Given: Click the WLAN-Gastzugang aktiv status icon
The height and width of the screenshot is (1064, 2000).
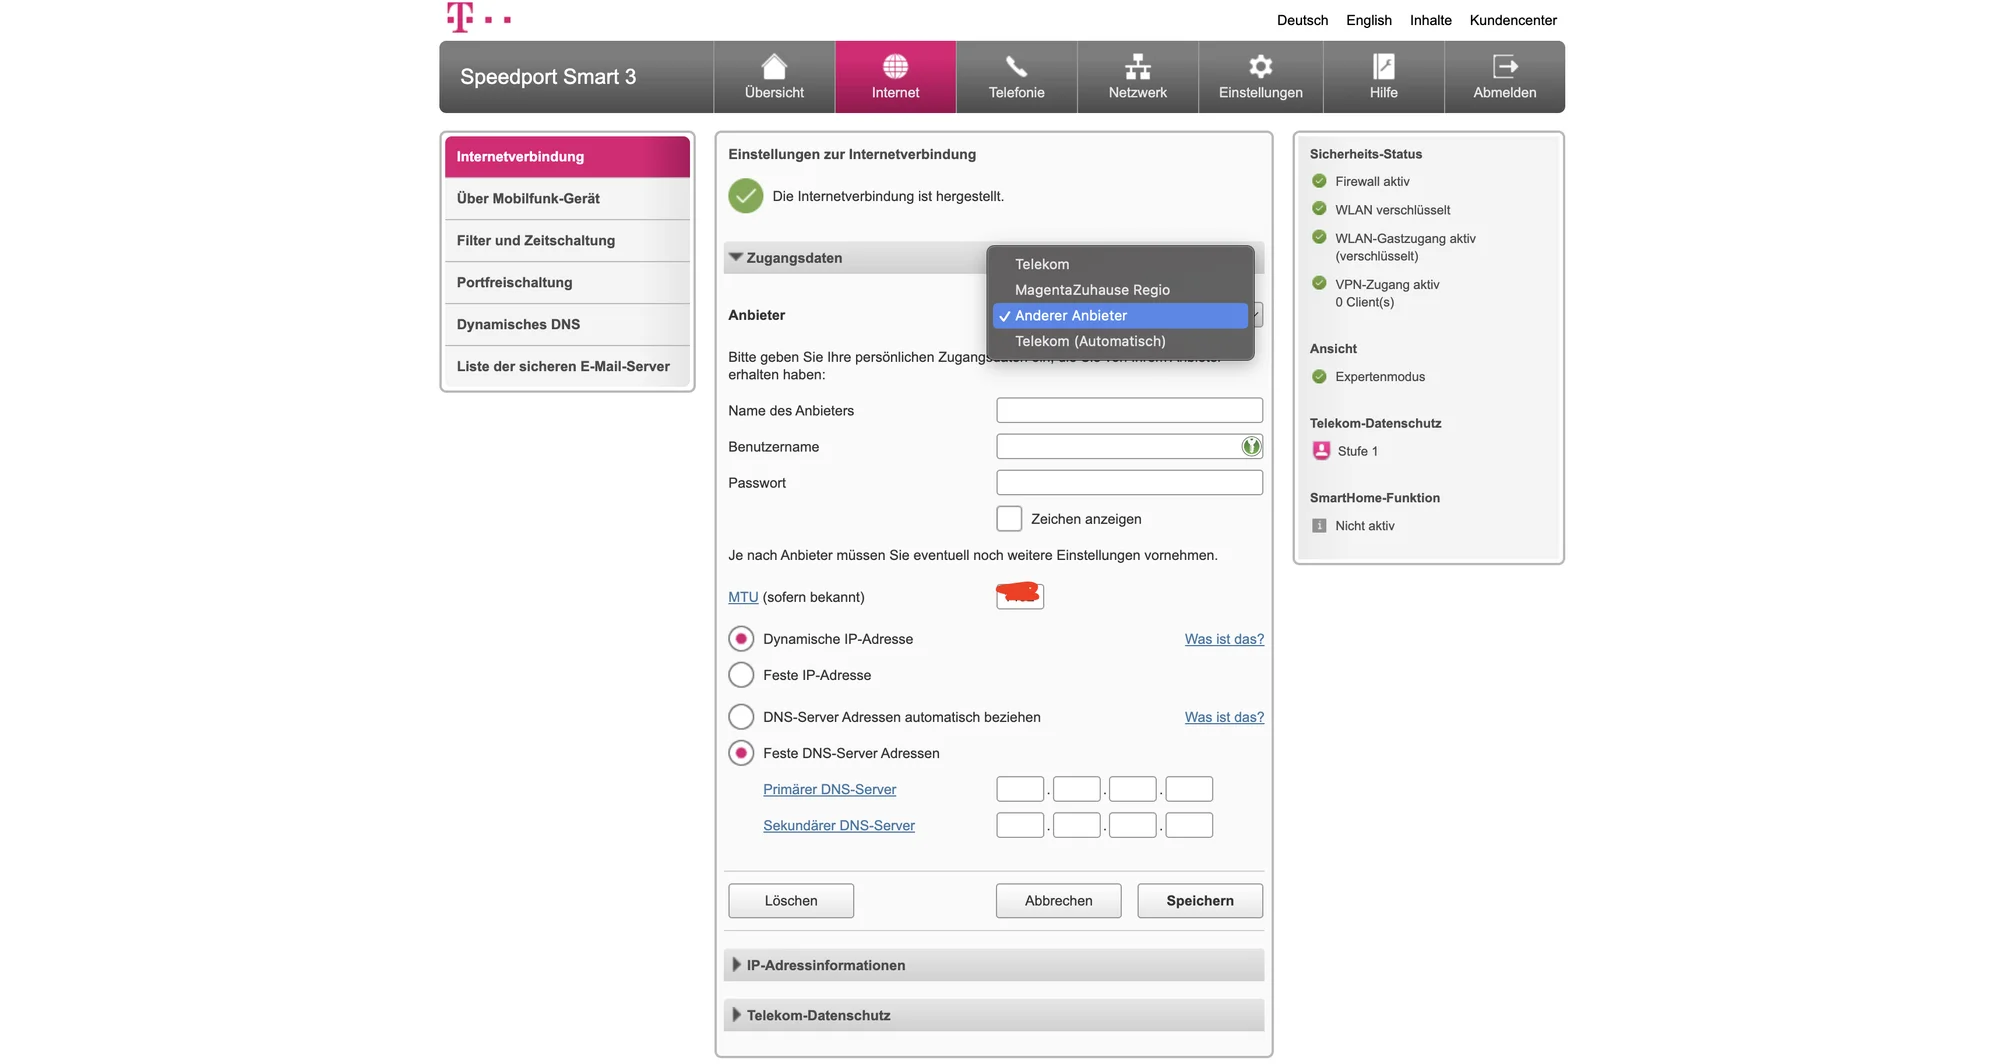Looking at the screenshot, I should 1319,237.
